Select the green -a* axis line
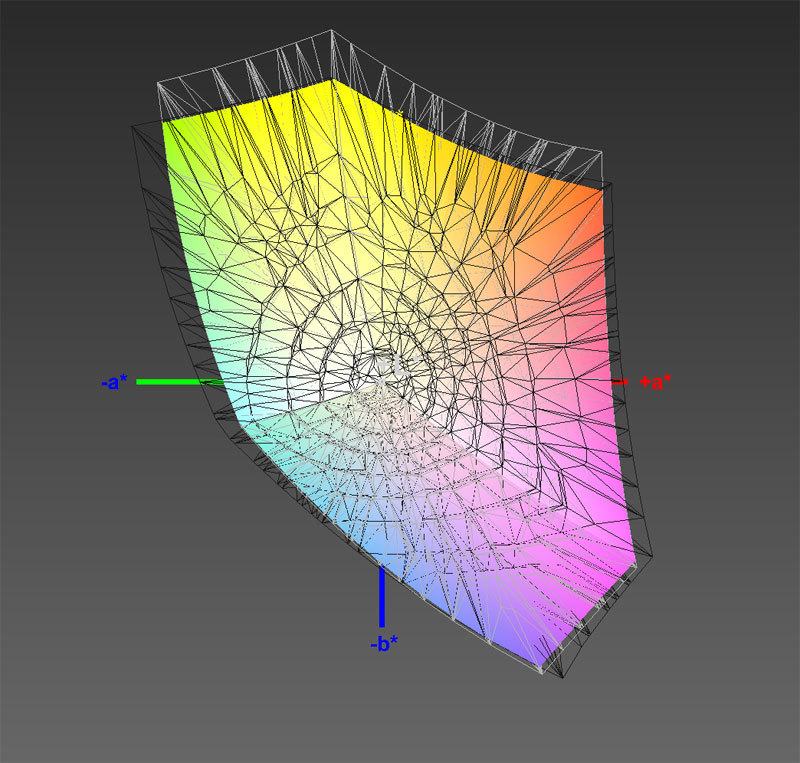The image size is (800, 763). pyautogui.click(x=180, y=382)
